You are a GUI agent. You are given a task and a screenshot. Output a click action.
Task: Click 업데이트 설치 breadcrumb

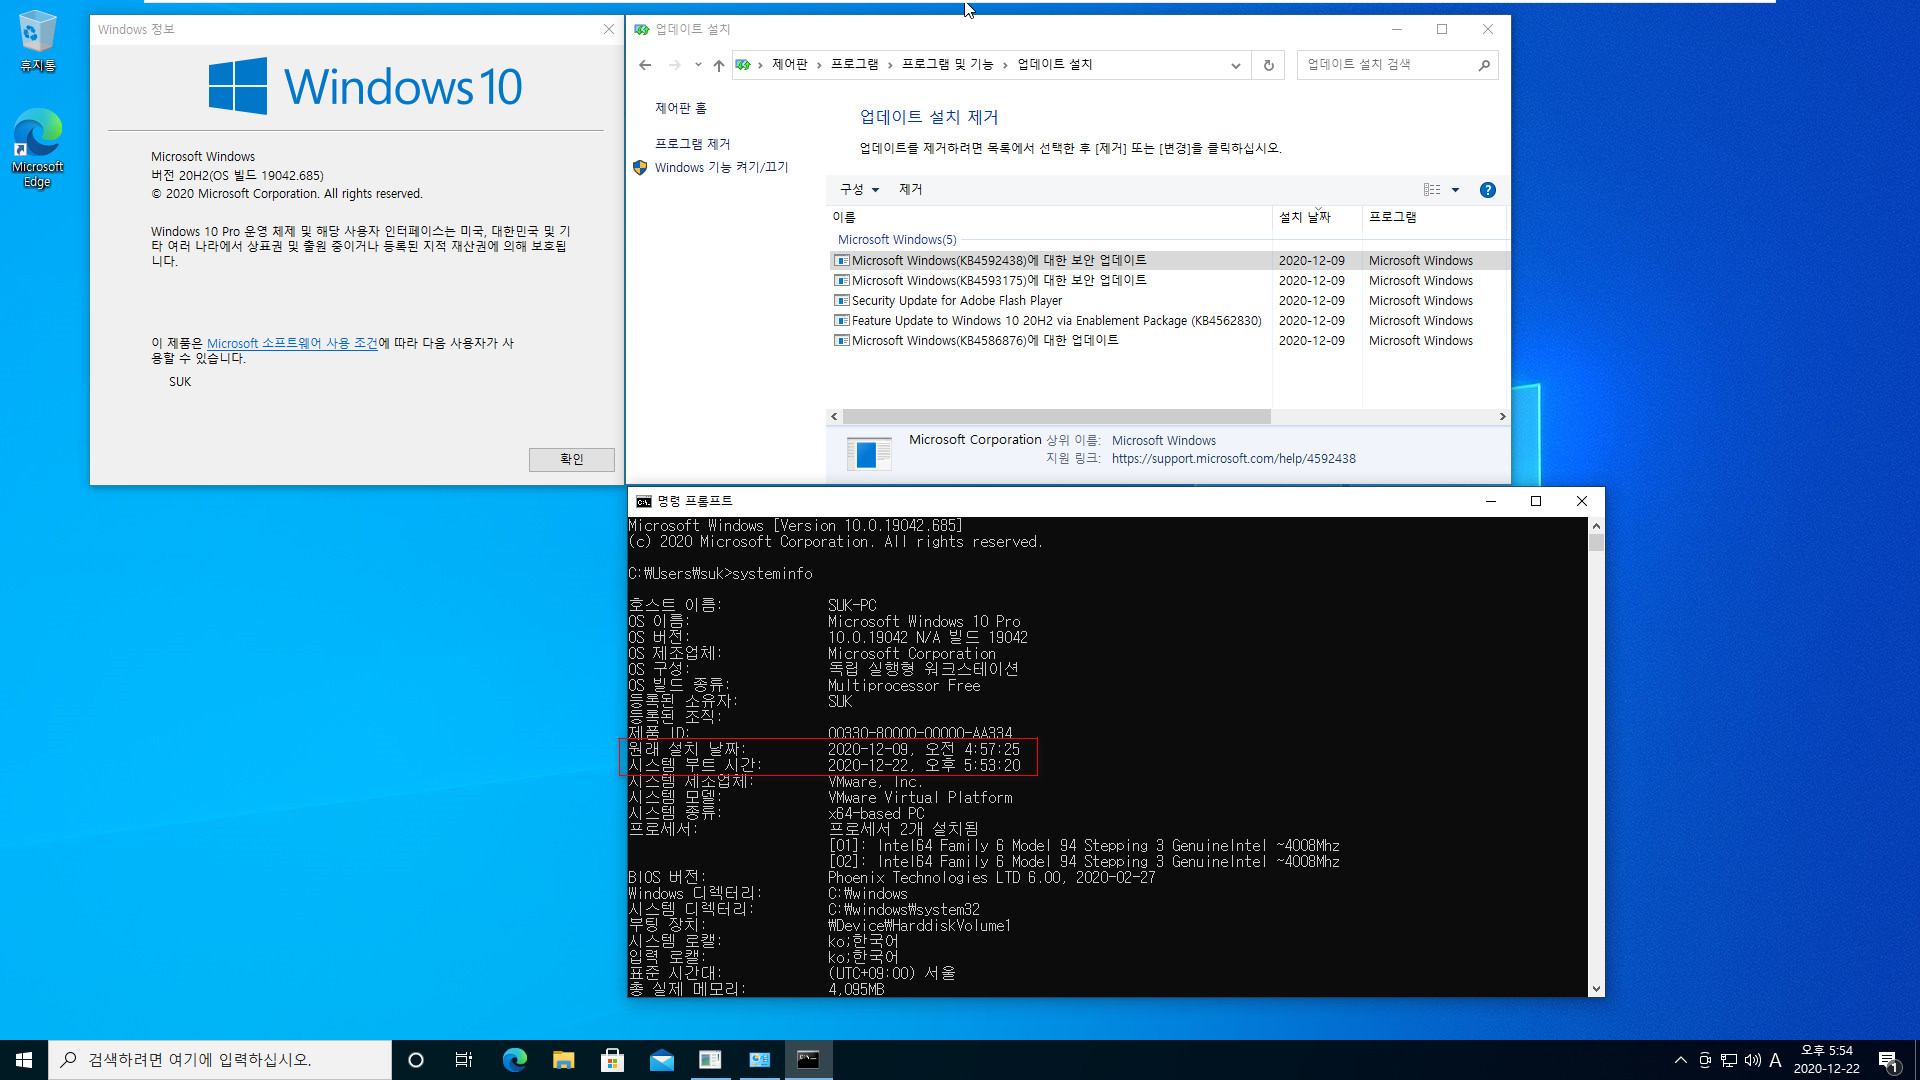click(x=1054, y=65)
